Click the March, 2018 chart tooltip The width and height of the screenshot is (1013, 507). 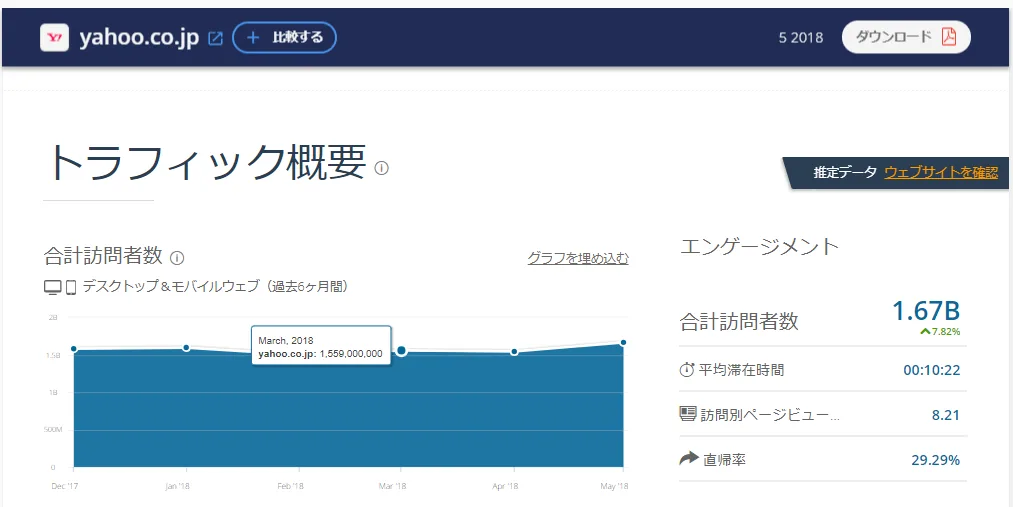pos(320,346)
